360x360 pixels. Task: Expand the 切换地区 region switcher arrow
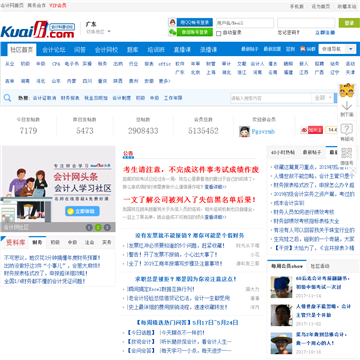(x=109, y=32)
